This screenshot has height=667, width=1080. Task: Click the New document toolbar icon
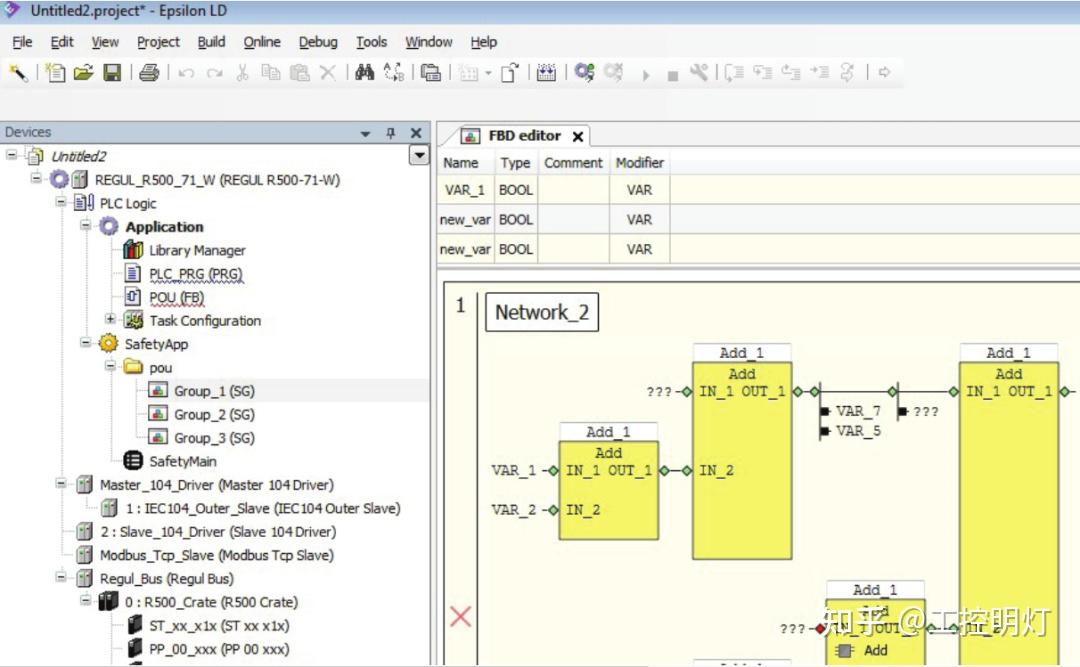pyautogui.click(x=55, y=72)
